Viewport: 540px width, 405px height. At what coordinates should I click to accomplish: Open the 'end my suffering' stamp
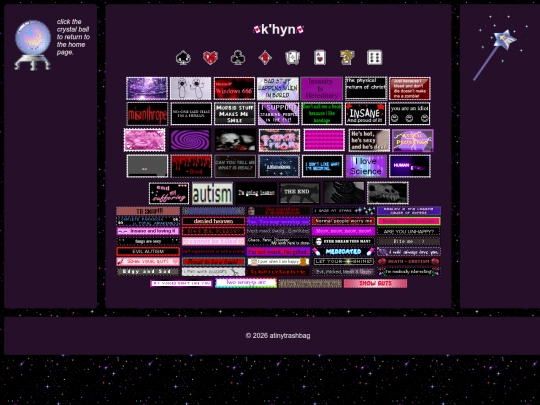pos(169,193)
